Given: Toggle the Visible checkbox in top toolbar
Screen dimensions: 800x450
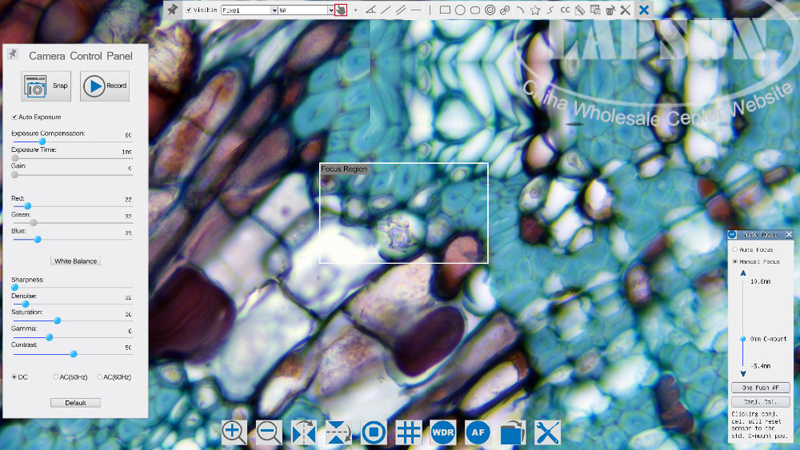Looking at the screenshot, I should (189, 10).
